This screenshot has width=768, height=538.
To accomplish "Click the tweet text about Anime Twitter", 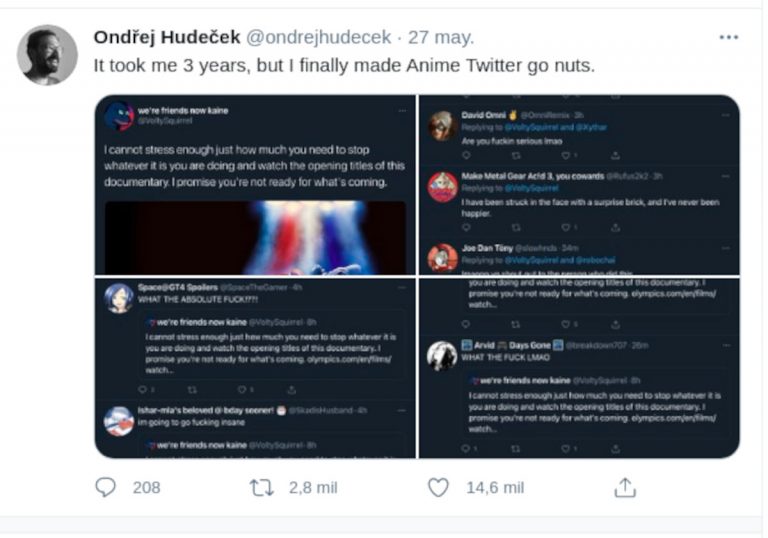I will coord(344,66).
